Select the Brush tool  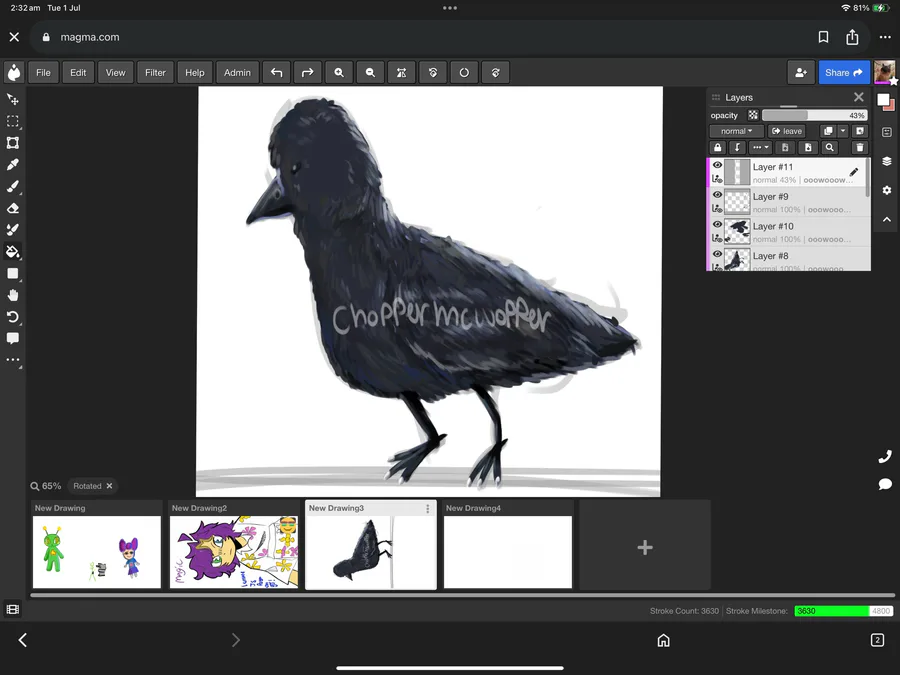click(13, 187)
